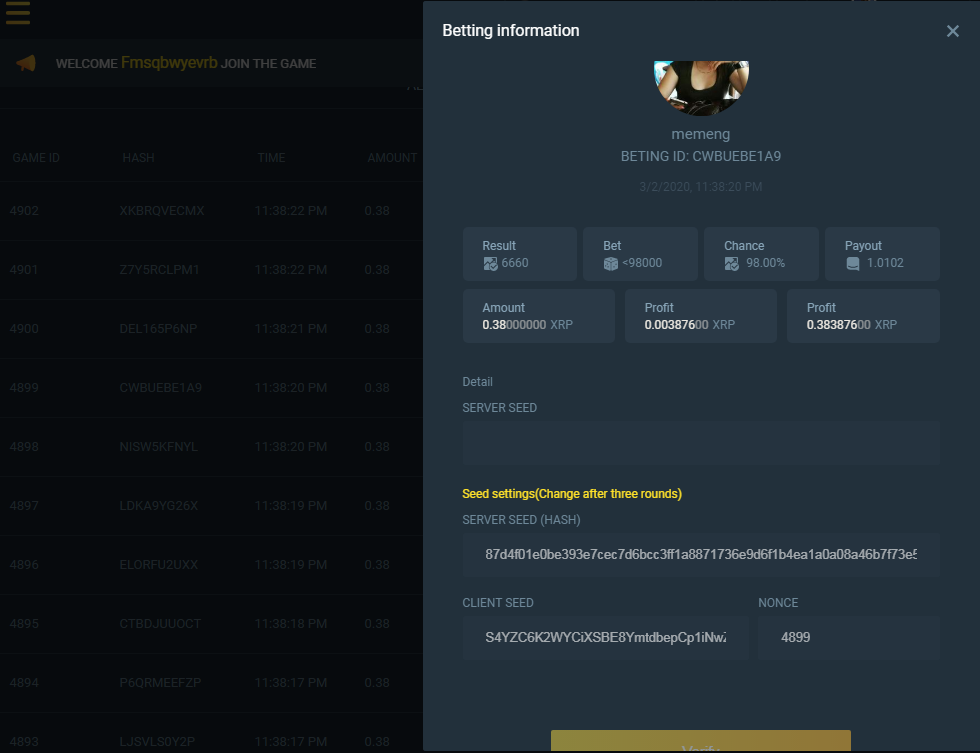
Task: Click the Chance percentage icon
Action: tap(732, 263)
